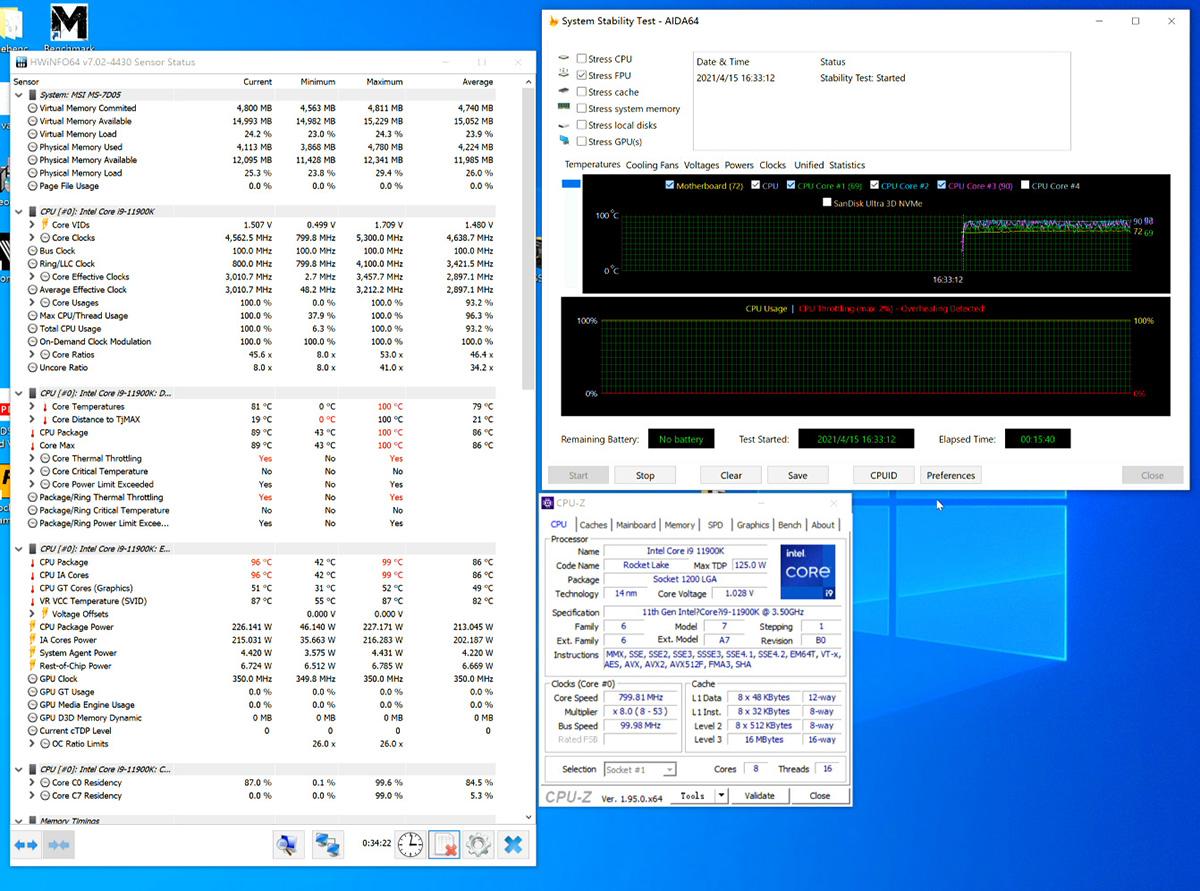Image resolution: width=1200 pixels, height=891 pixels.
Task: Open HWiNFO64 settings gear icon
Action: pos(478,845)
